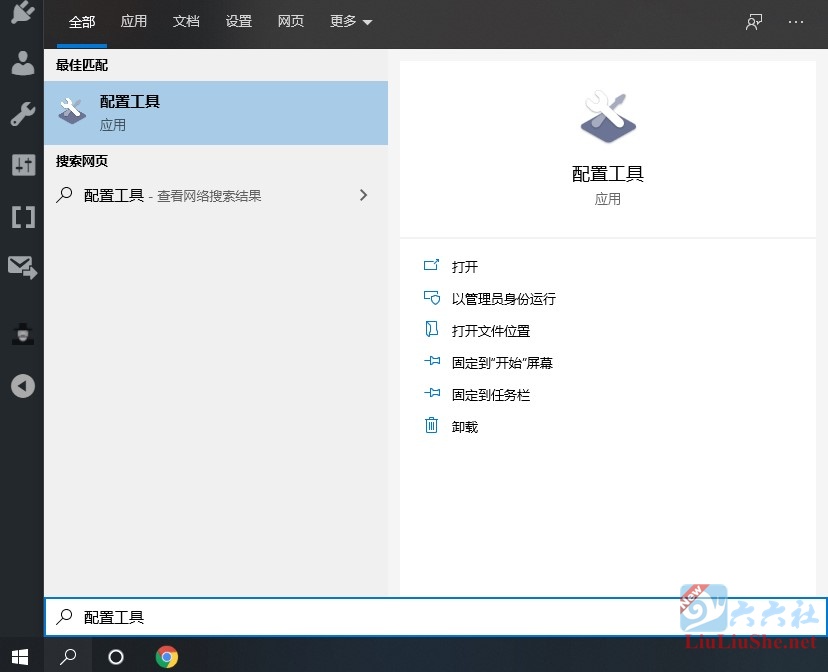Open the feedback icon in search header
The width and height of the screenshot is (828, 672).
coord(754,22)
